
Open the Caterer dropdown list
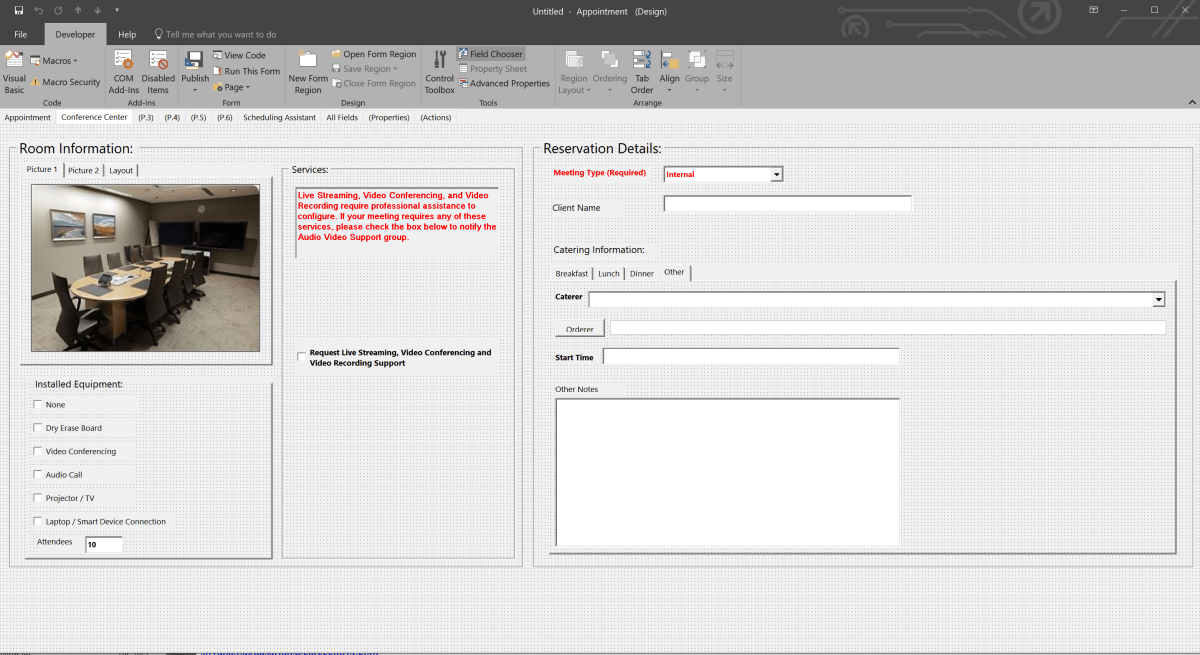[x=1158, y=299]
